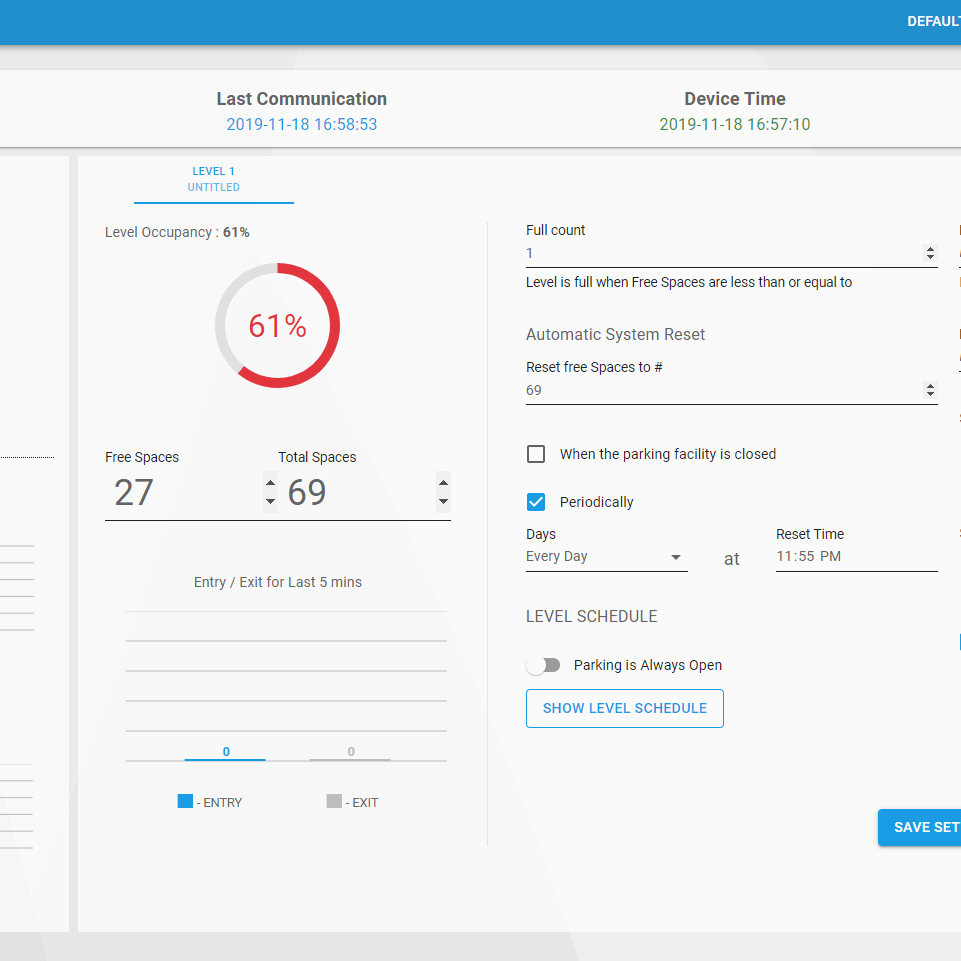This screenshot has height=961, width=961.
Task: Increase Total Spaces with up arrow
Action: point(443,483)
